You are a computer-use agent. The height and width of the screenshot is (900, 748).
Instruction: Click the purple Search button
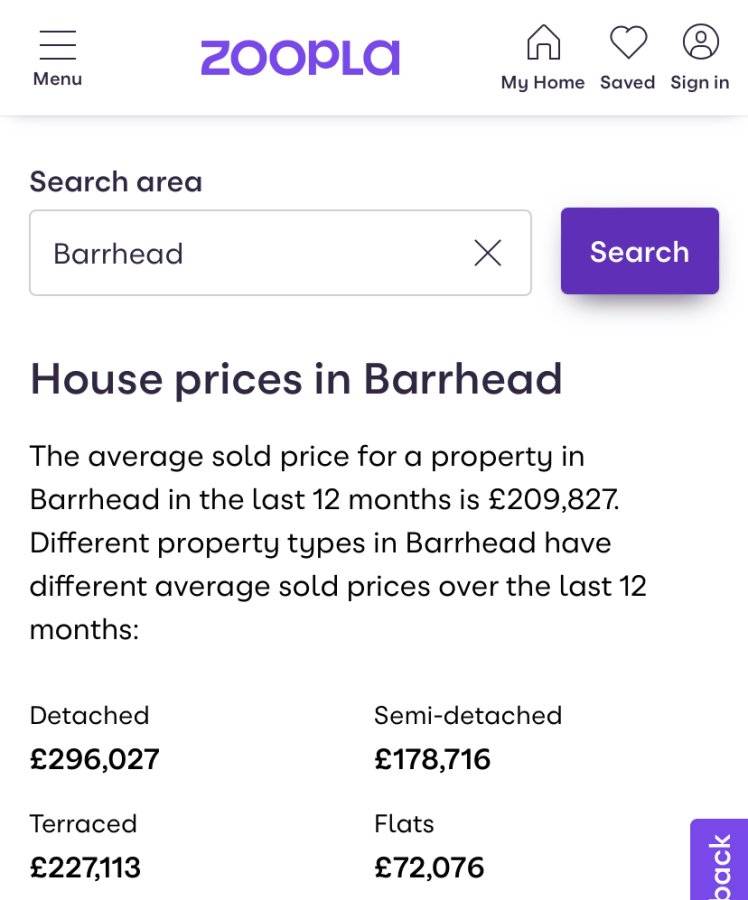point(640,251)
